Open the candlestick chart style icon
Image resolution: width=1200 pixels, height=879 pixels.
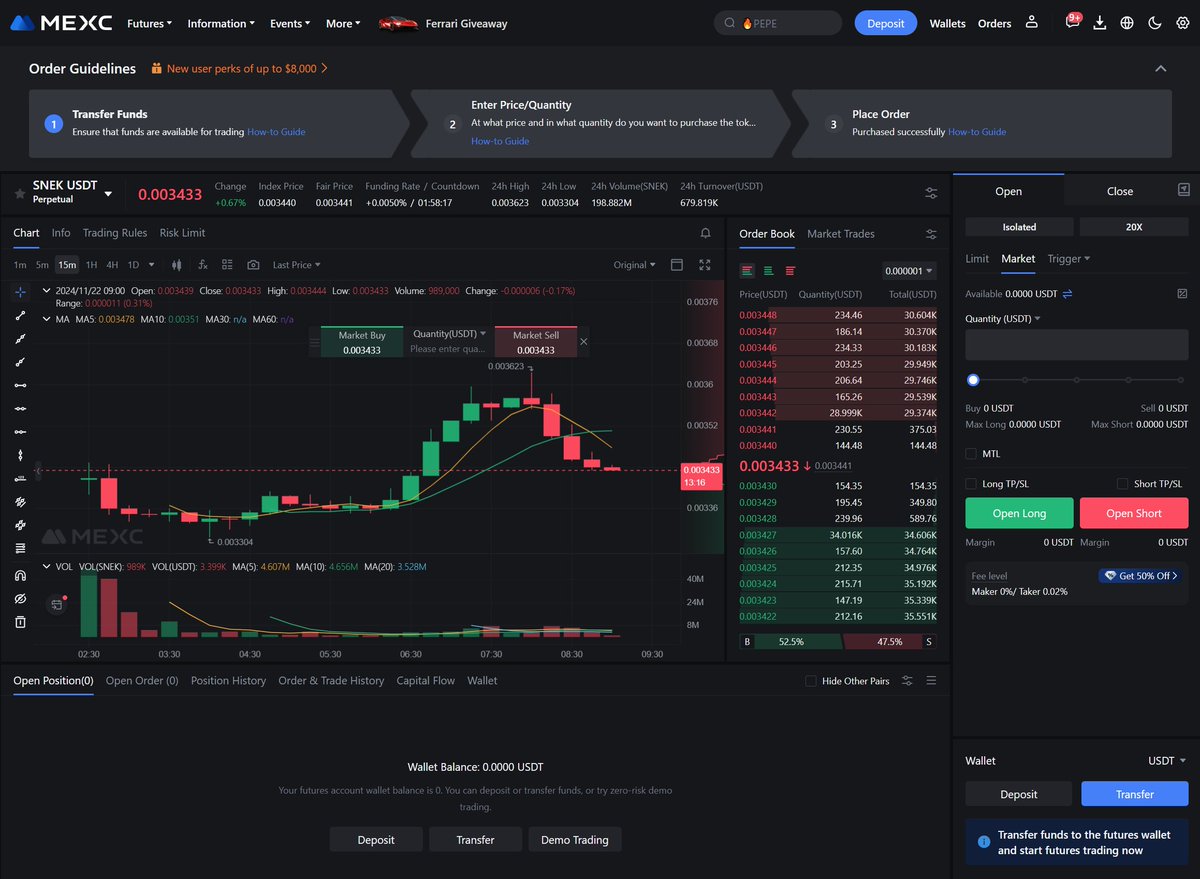coord(177,265)
